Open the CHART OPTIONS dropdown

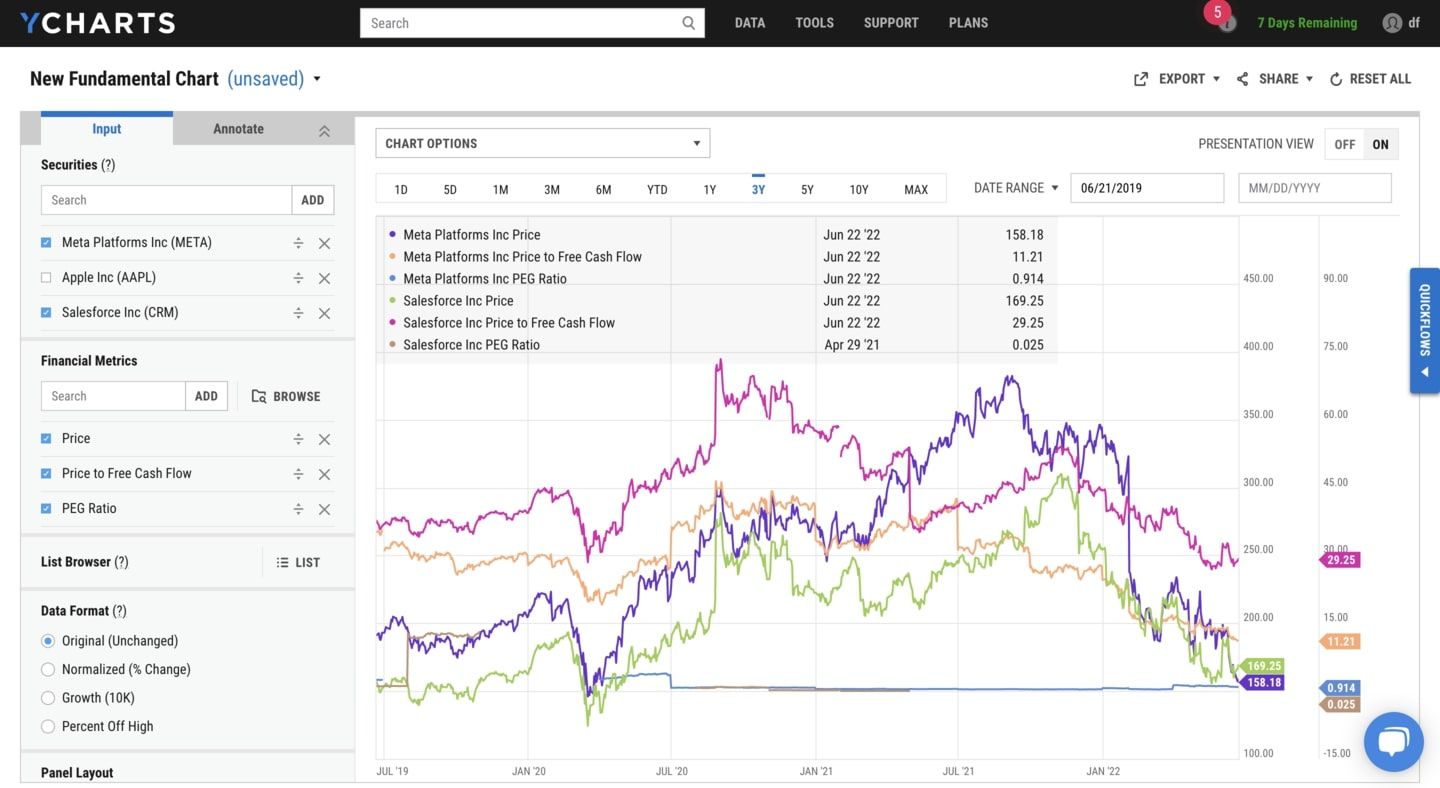click(x=542, y=143)
